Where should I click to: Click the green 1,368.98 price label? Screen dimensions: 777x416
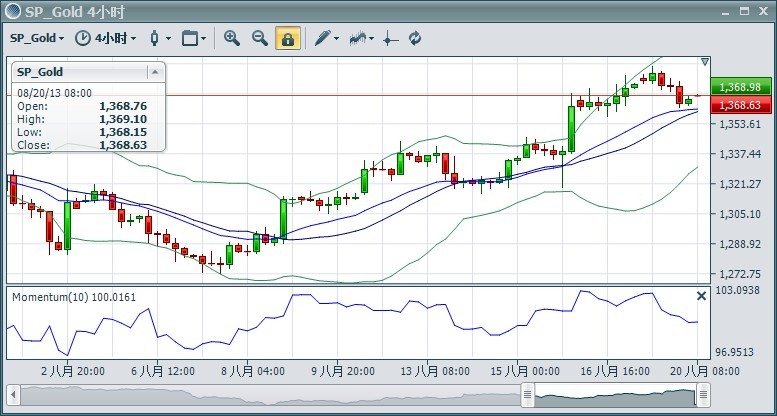click(x=740, y=87)
